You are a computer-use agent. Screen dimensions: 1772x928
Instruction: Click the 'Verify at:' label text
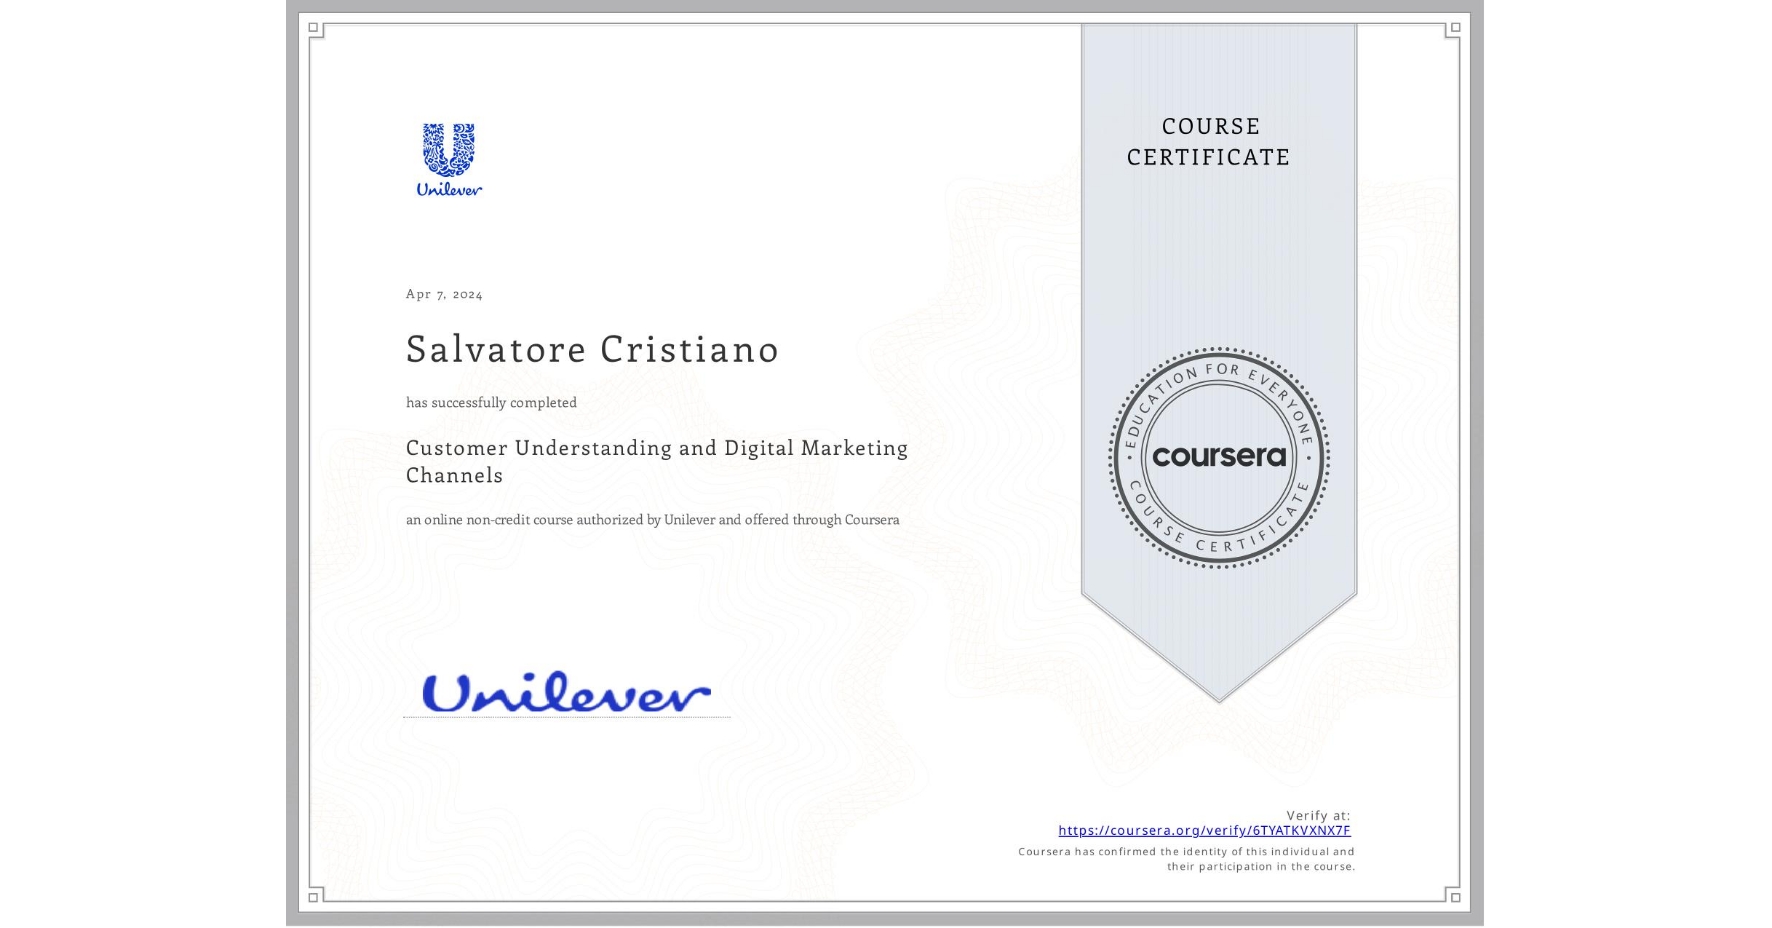point(1318,814)
